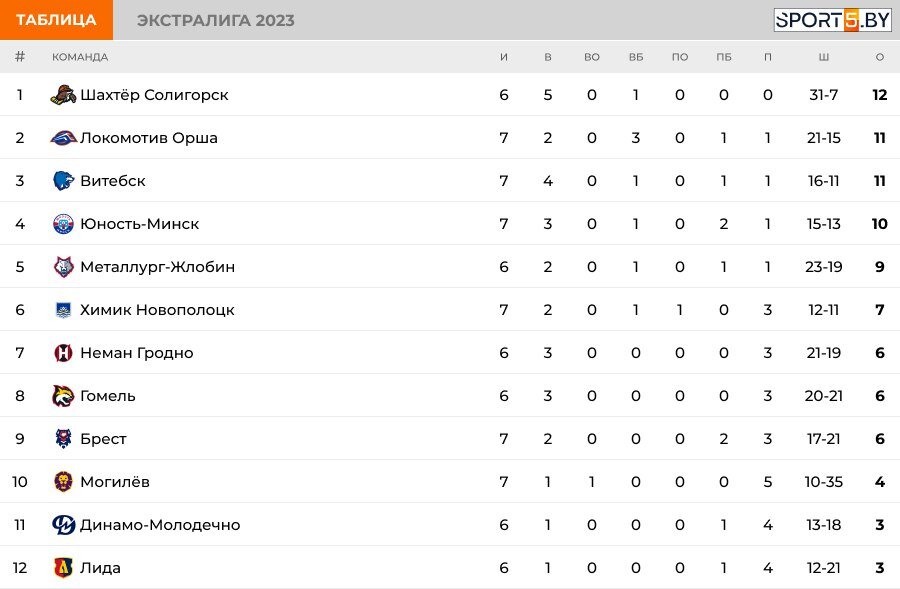Image resolution: width=900 pixels, height=589 pixels.
Task: Click the Химик Новополоцк team logo
Action: pyautogui.click(x=63, y=310)
